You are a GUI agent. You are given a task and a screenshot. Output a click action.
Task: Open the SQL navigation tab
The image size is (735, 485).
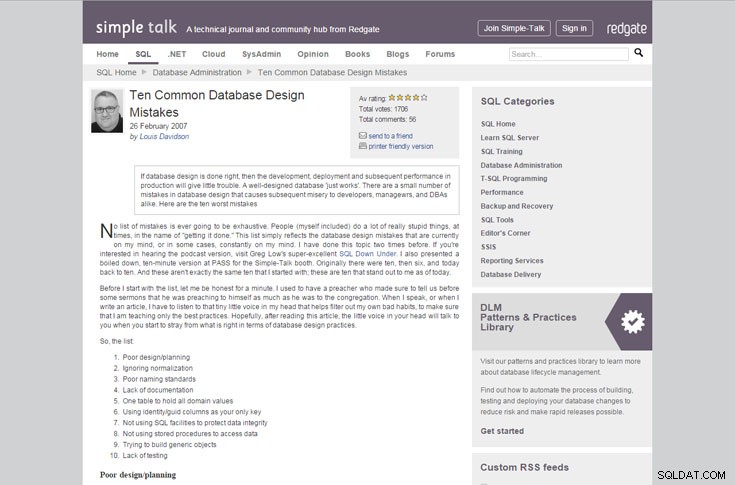(143, 54)
